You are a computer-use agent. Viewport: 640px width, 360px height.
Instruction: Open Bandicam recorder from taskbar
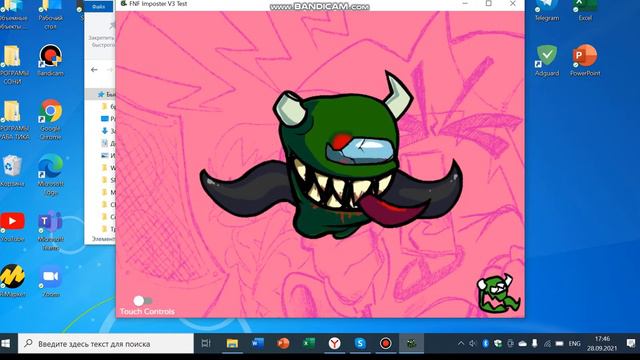(385, 344)
